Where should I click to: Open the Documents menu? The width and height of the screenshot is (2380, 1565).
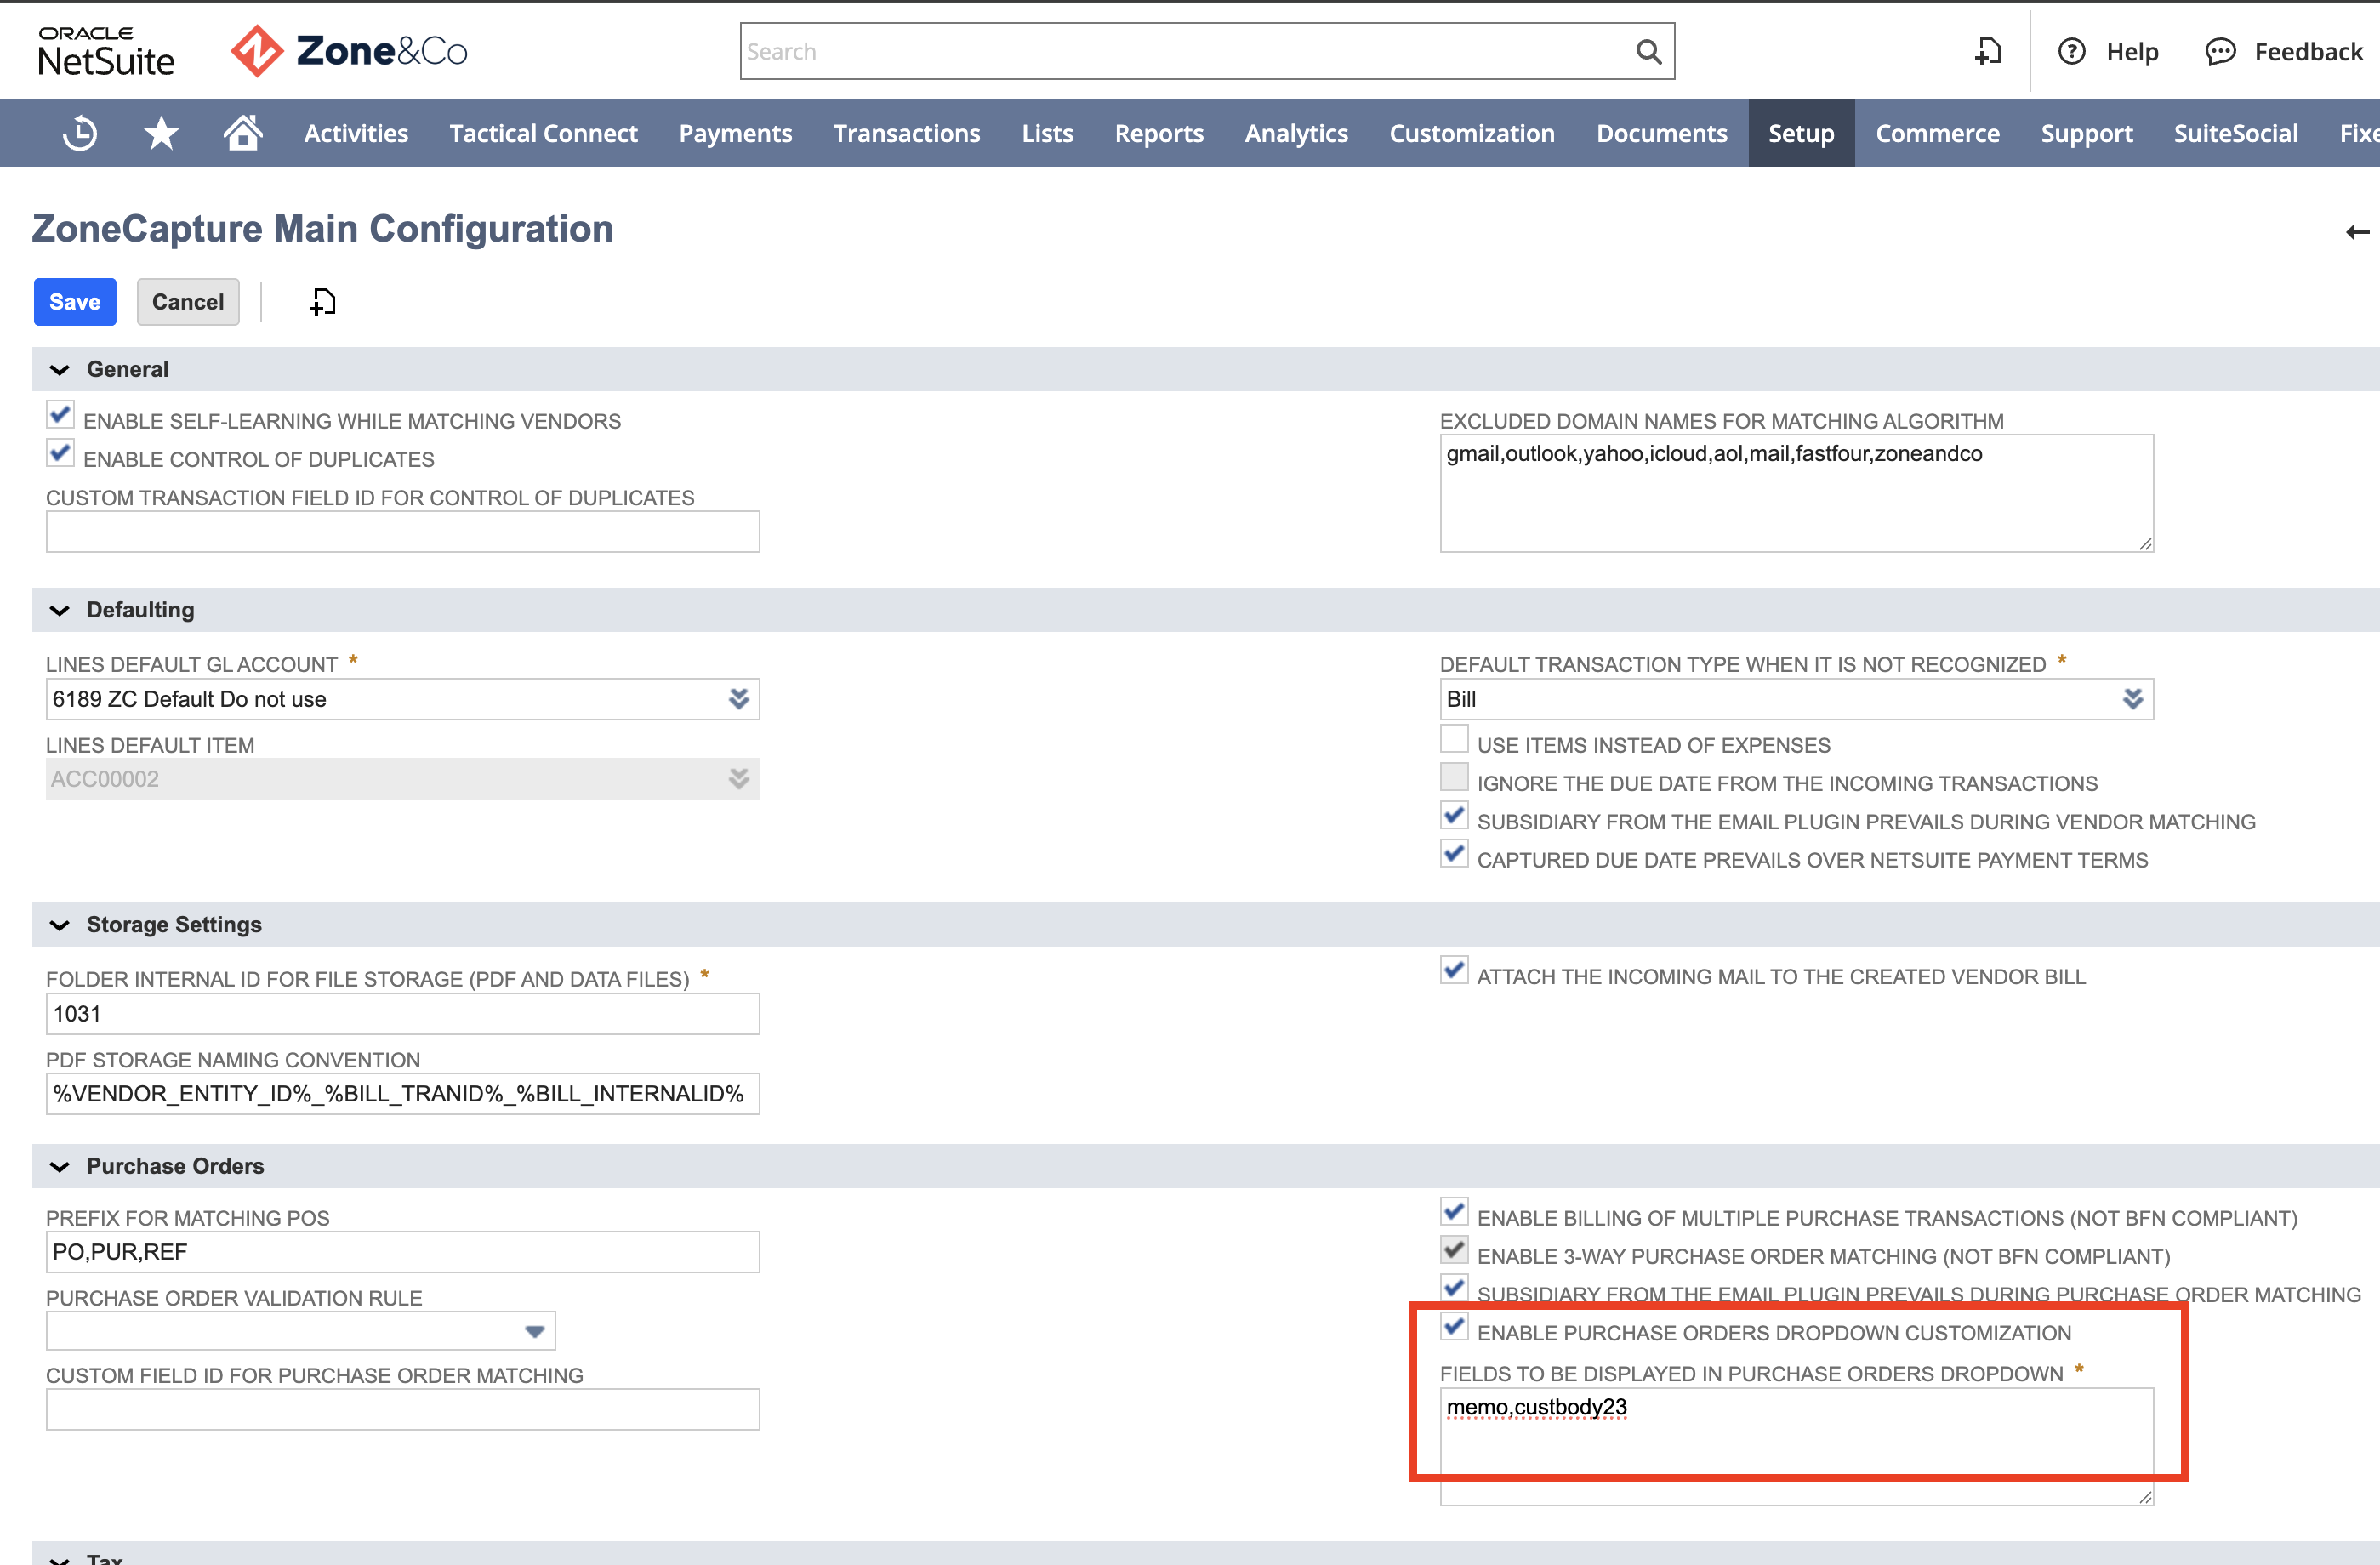1661,133
